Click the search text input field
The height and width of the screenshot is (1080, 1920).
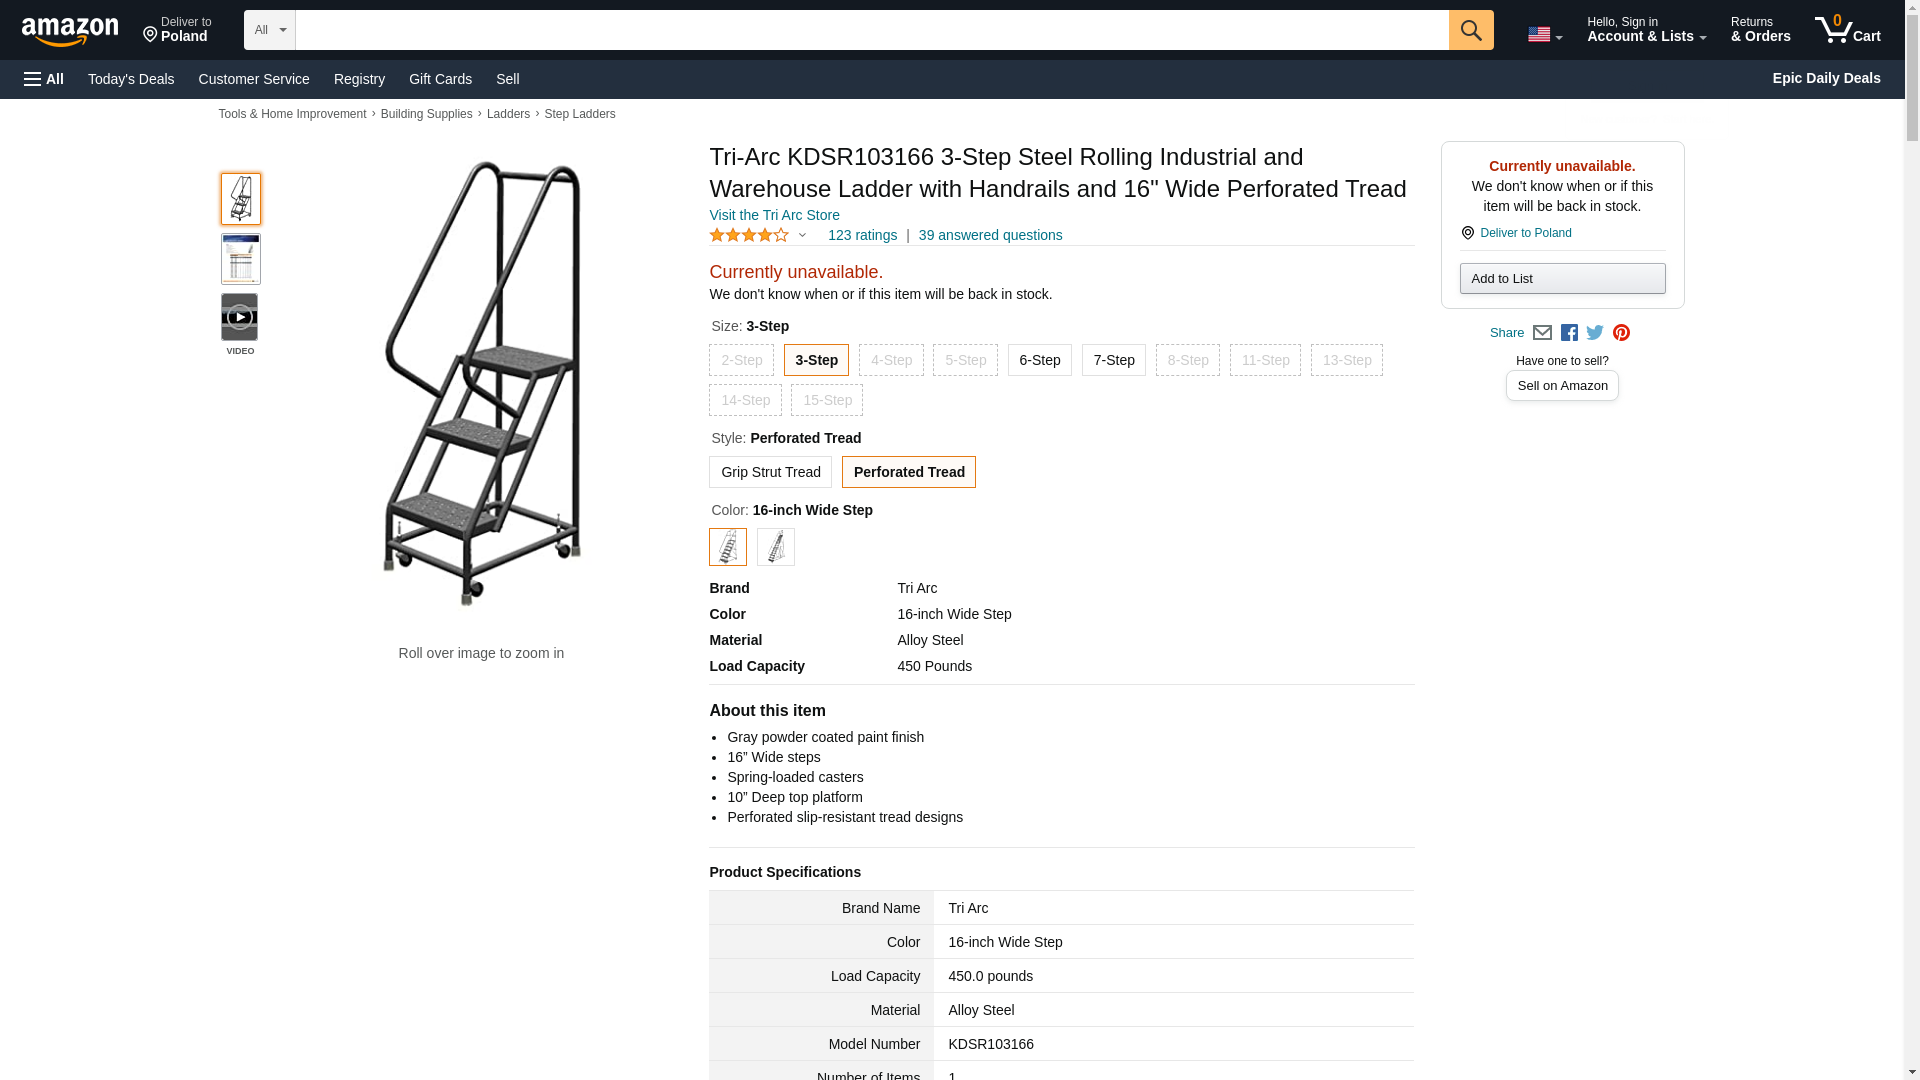[x=871, y=30]
